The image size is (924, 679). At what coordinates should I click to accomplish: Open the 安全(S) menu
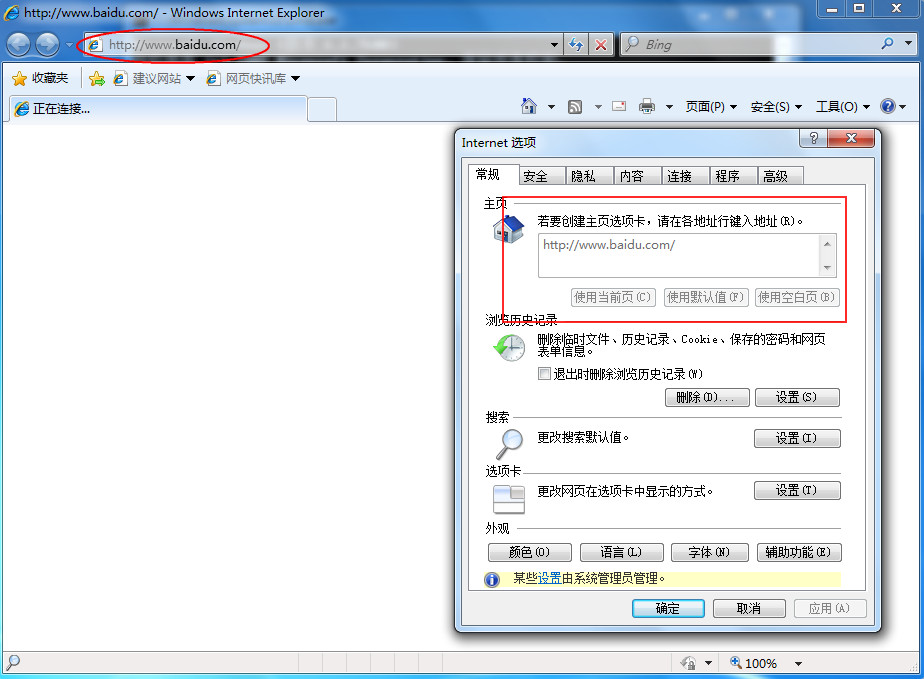(x=776, y=107)
